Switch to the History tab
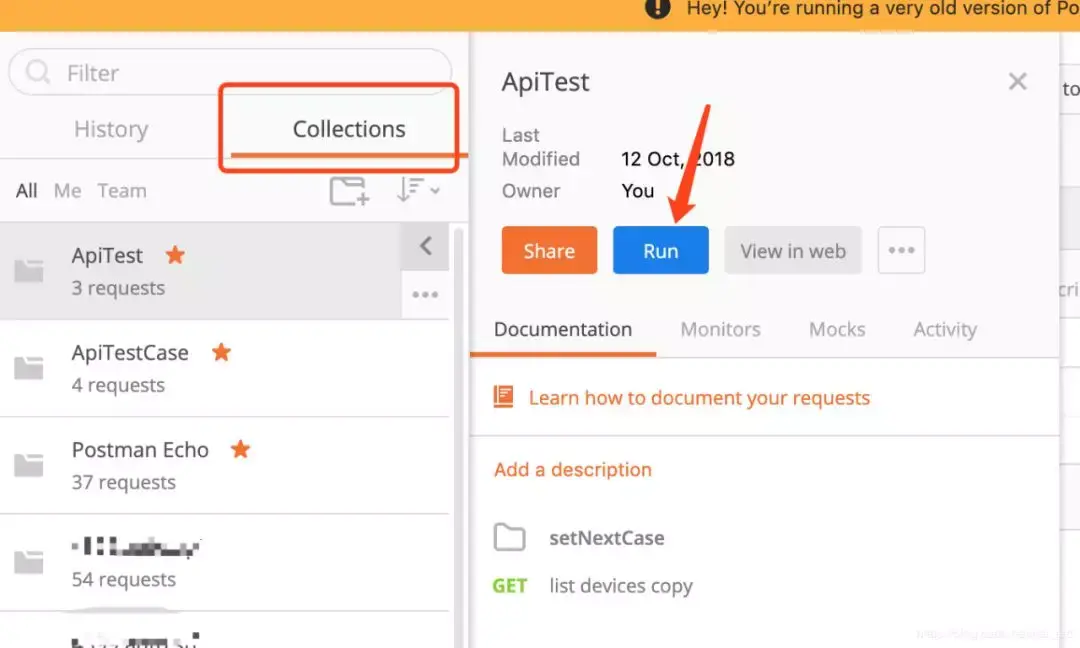Viewport: 1080px width, 648px height. coord(111,129)
